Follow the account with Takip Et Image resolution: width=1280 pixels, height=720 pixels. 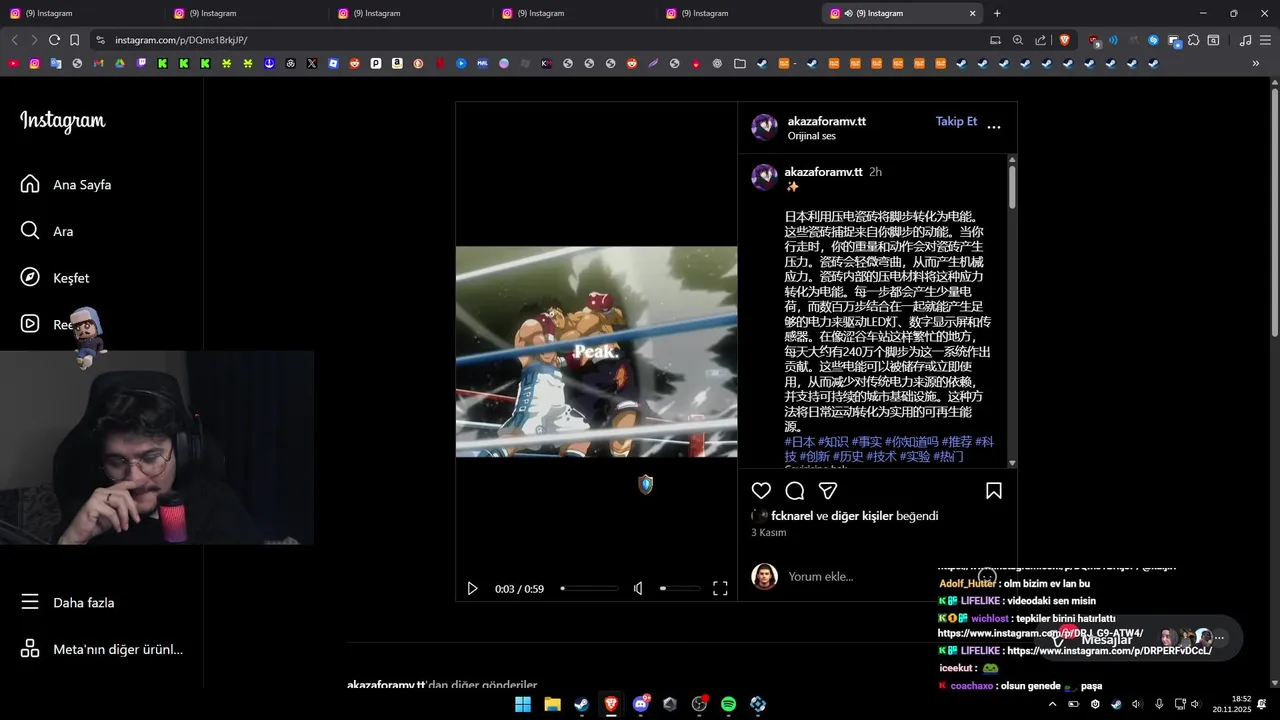tap(956, 121)
